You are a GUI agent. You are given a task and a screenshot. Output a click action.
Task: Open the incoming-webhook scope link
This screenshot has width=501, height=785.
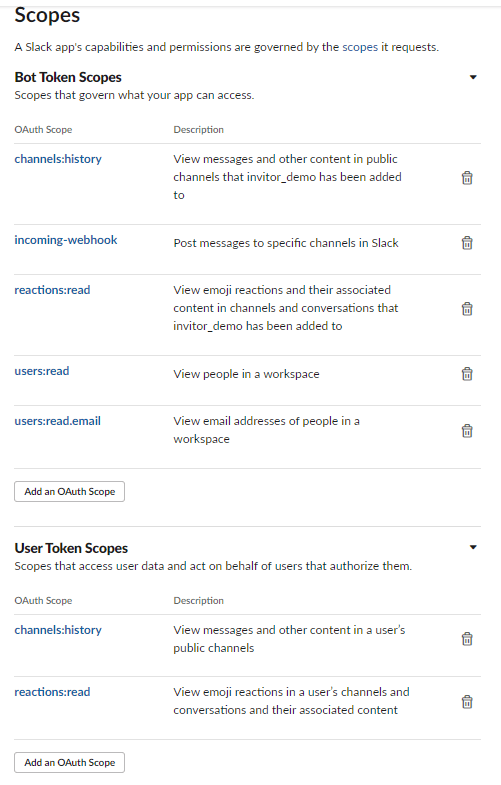[66, 240]
